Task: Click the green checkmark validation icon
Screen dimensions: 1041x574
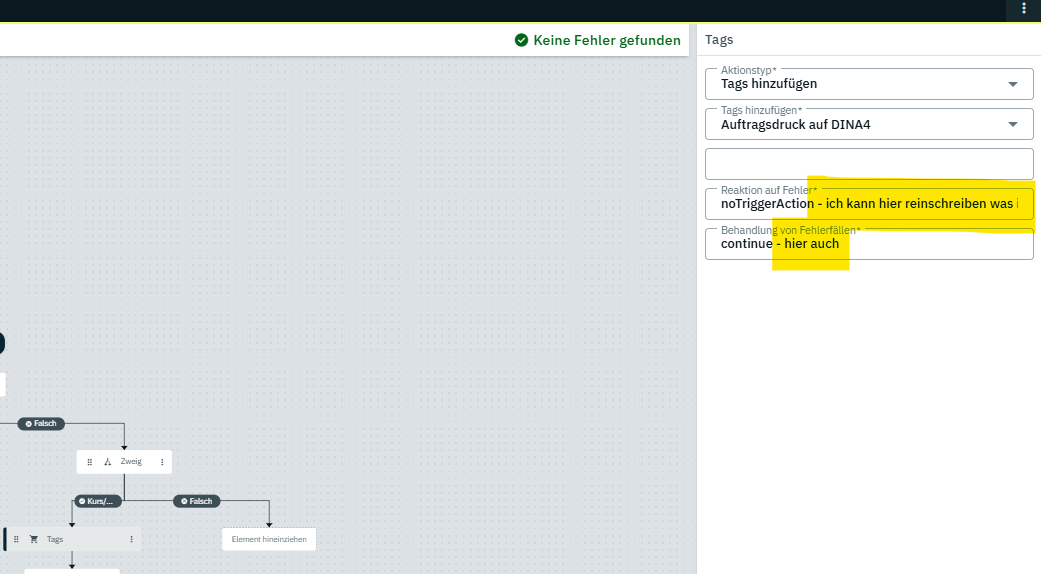Action: (521, 41)
